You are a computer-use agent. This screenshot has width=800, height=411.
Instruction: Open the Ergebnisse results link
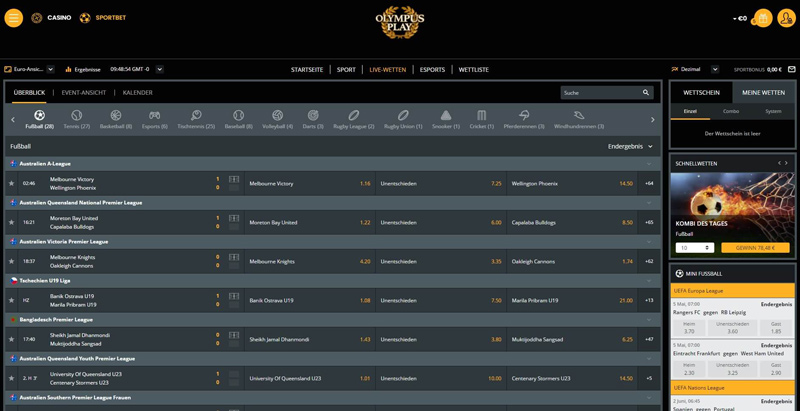pyautogui.click(x=83, y=69)
